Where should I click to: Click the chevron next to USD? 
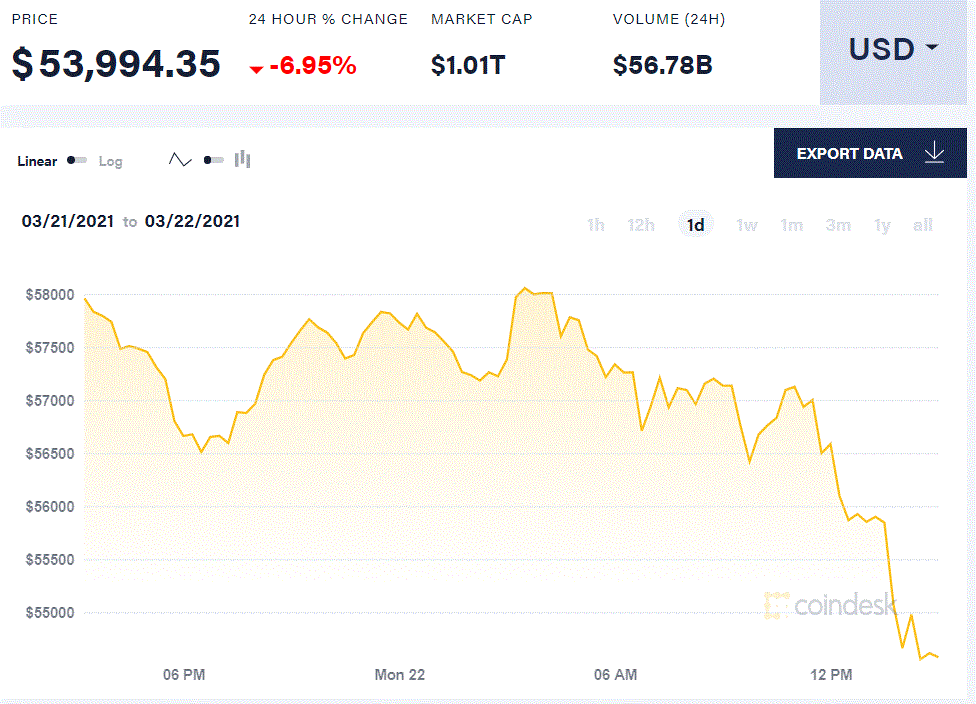coord(932,48)
